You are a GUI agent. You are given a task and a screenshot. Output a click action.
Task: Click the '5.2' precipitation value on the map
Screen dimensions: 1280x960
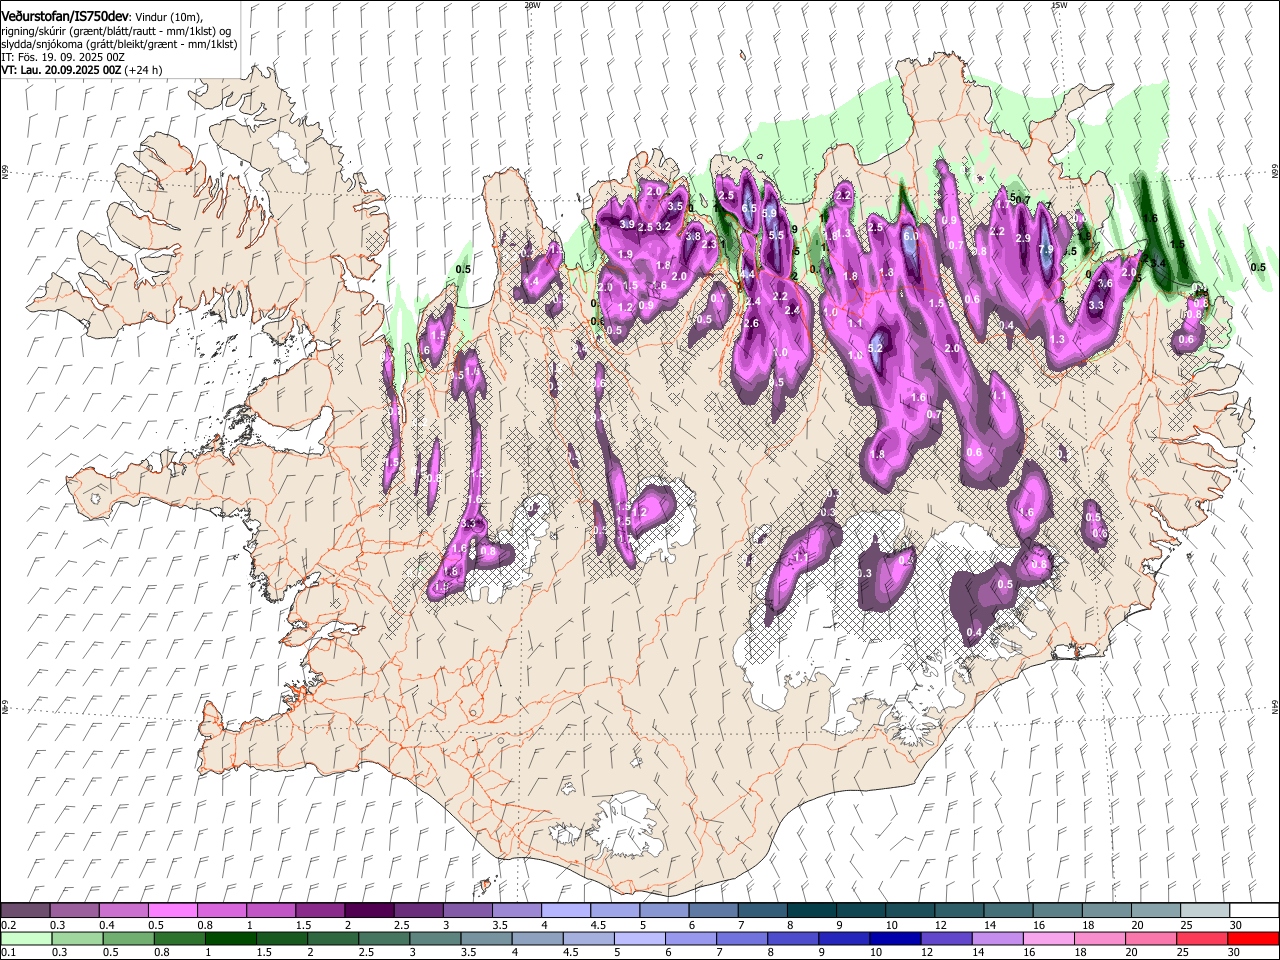tap(876, 348)
